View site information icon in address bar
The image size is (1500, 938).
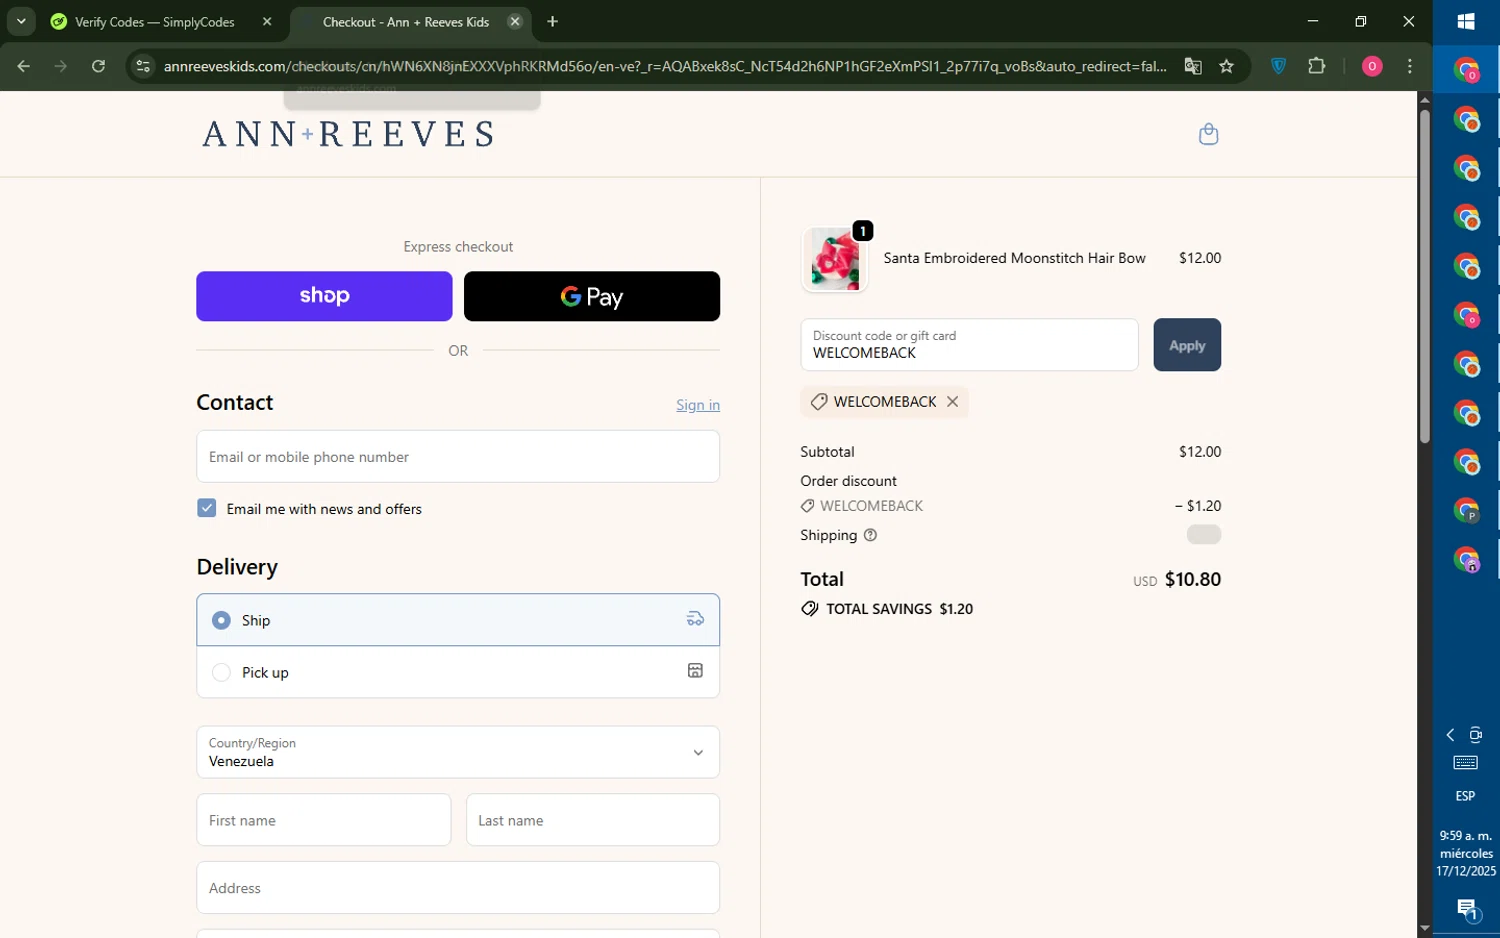[x=143, y=66]
